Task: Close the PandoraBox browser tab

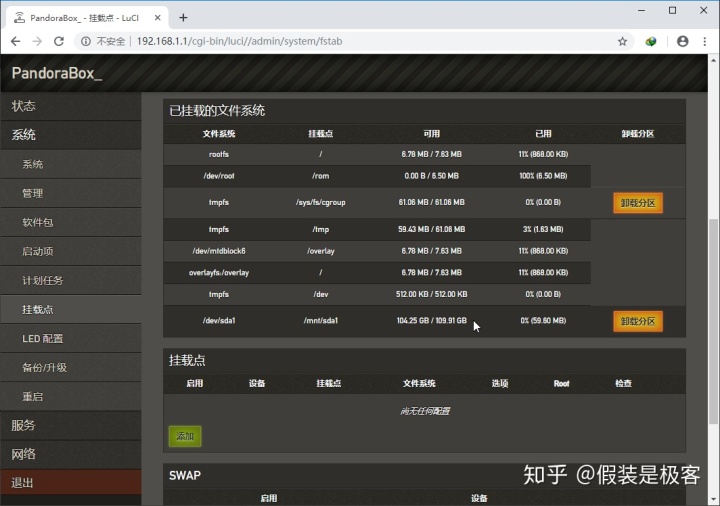Action: click(158, 17)
